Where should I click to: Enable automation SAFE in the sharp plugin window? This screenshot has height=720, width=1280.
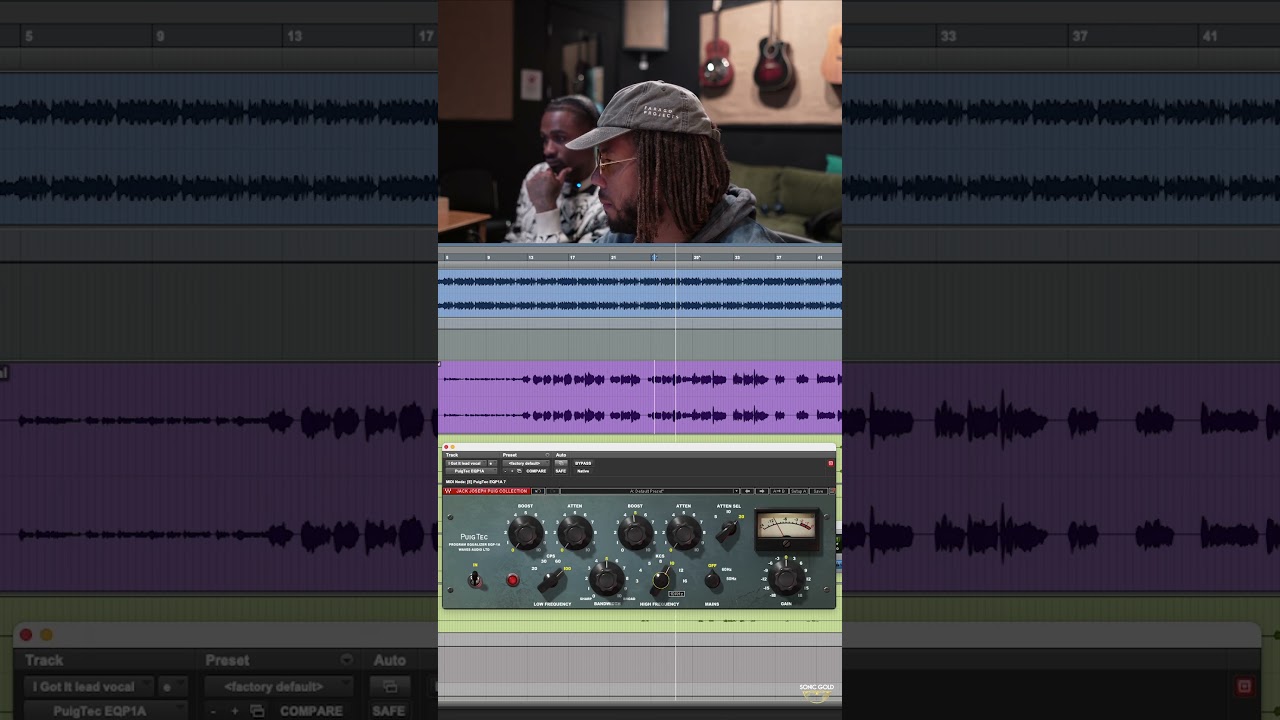[561, 471]
